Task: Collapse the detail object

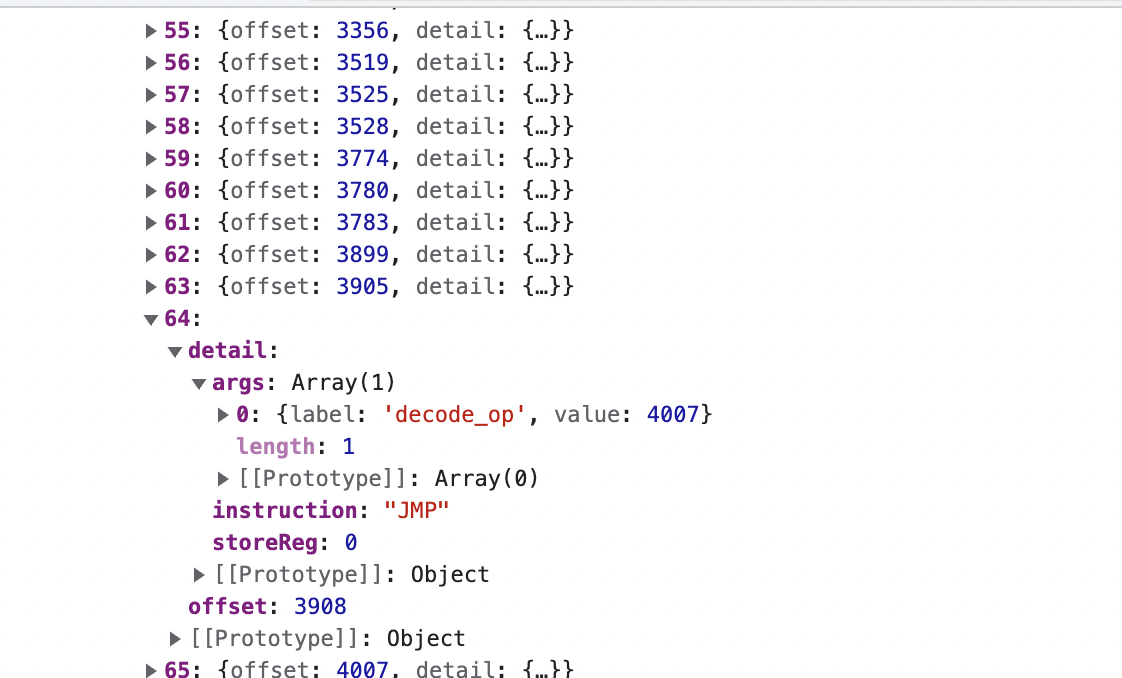Action: [x=175, y=352]
